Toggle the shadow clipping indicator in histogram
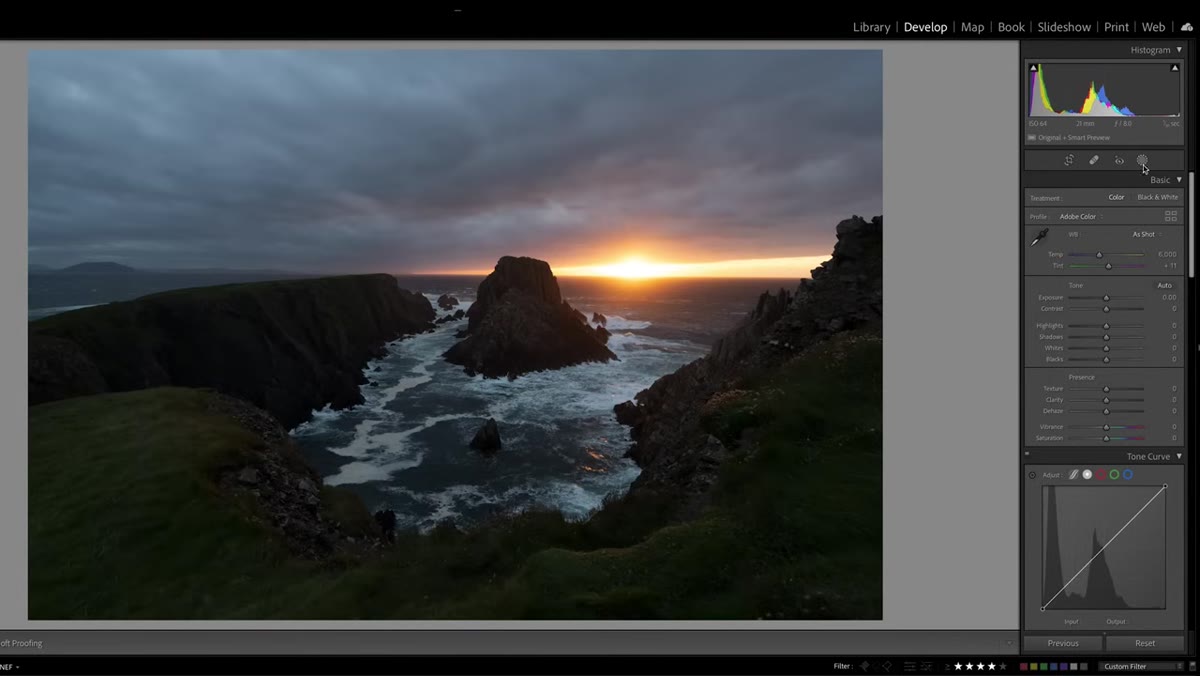This screenshot has width=1200, height=676. 1034,68
